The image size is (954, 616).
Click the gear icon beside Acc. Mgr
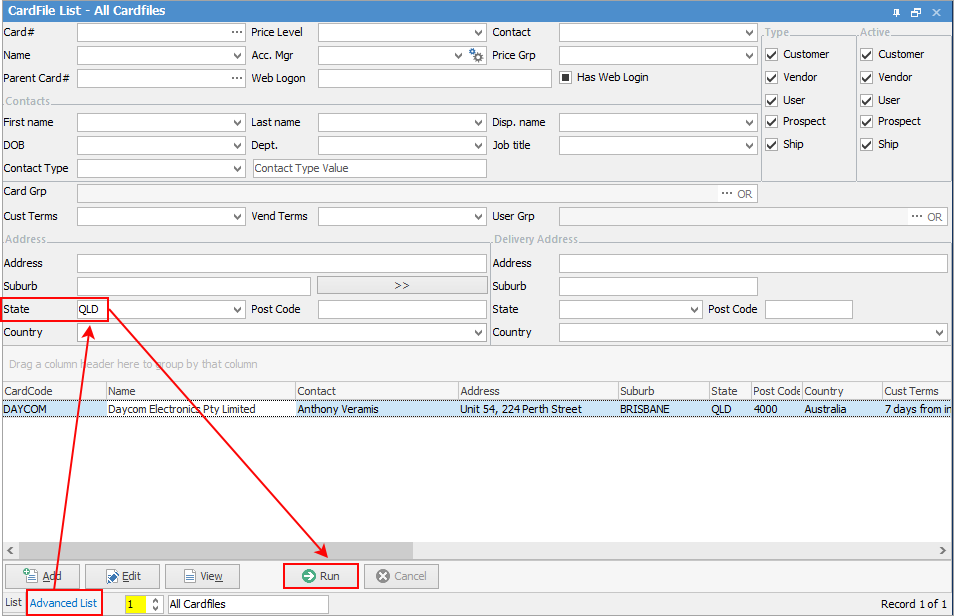477,56
